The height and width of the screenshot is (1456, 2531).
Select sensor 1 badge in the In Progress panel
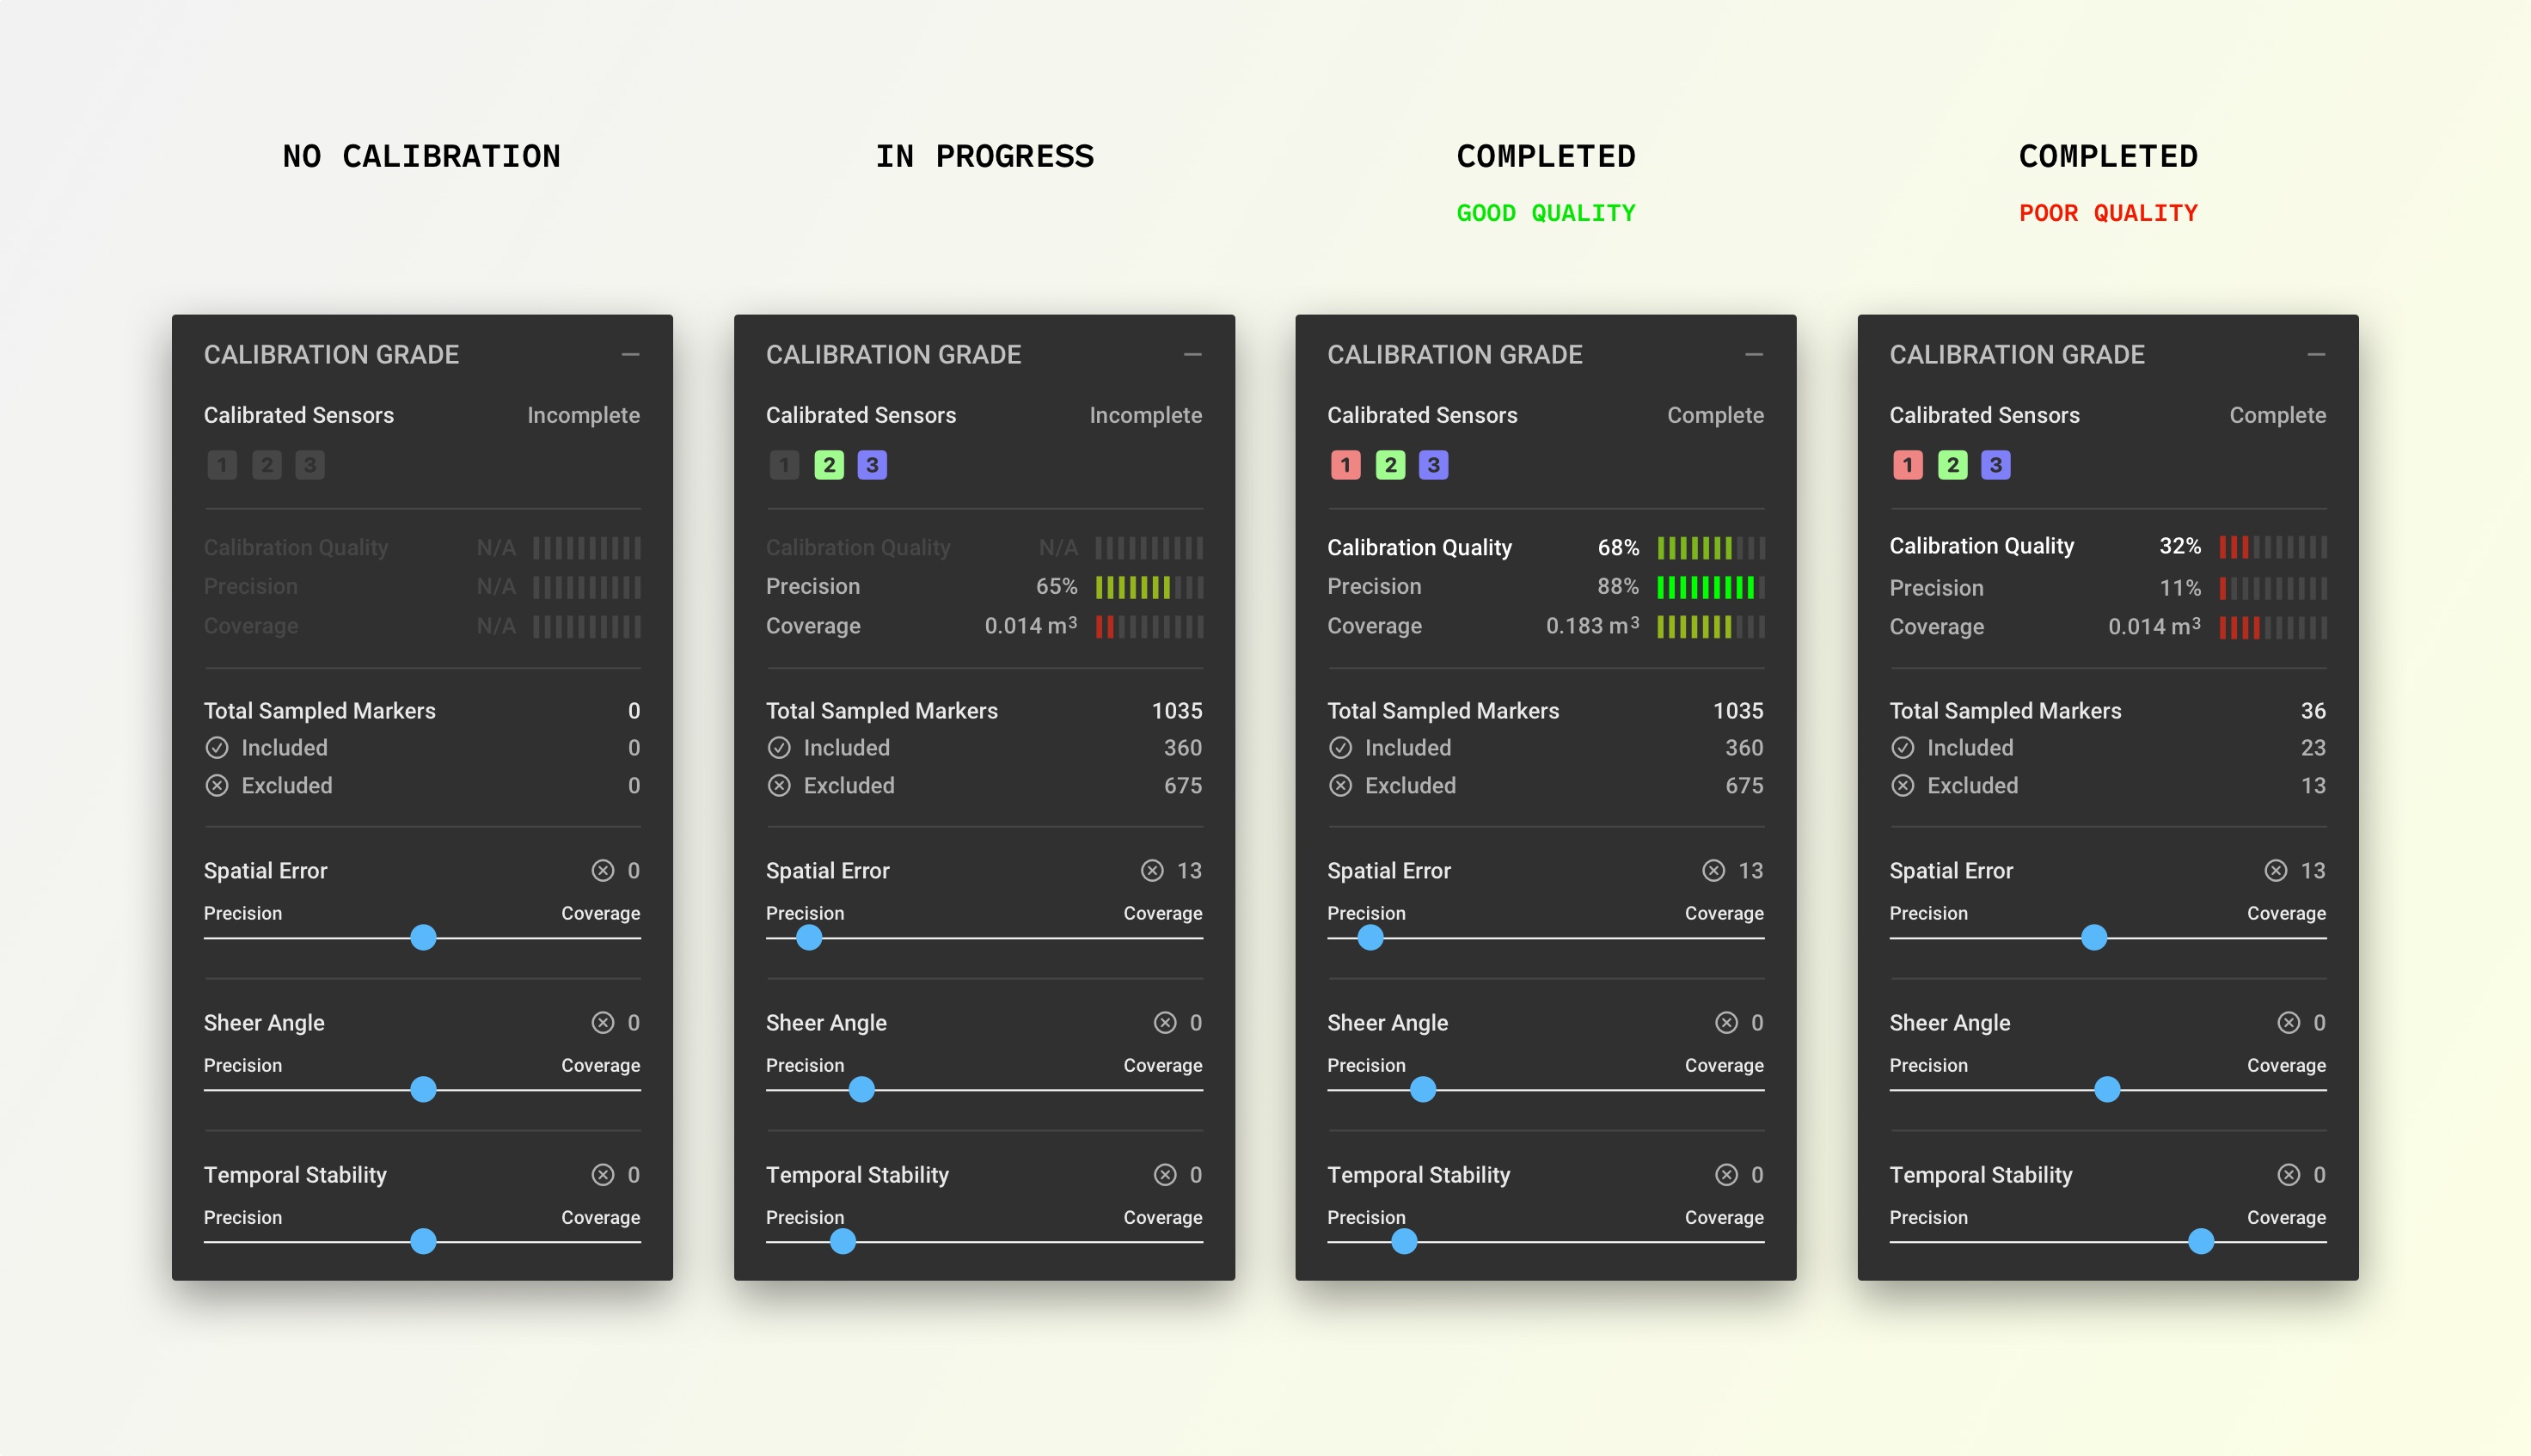pyautogui.click(x=784, y=464)
